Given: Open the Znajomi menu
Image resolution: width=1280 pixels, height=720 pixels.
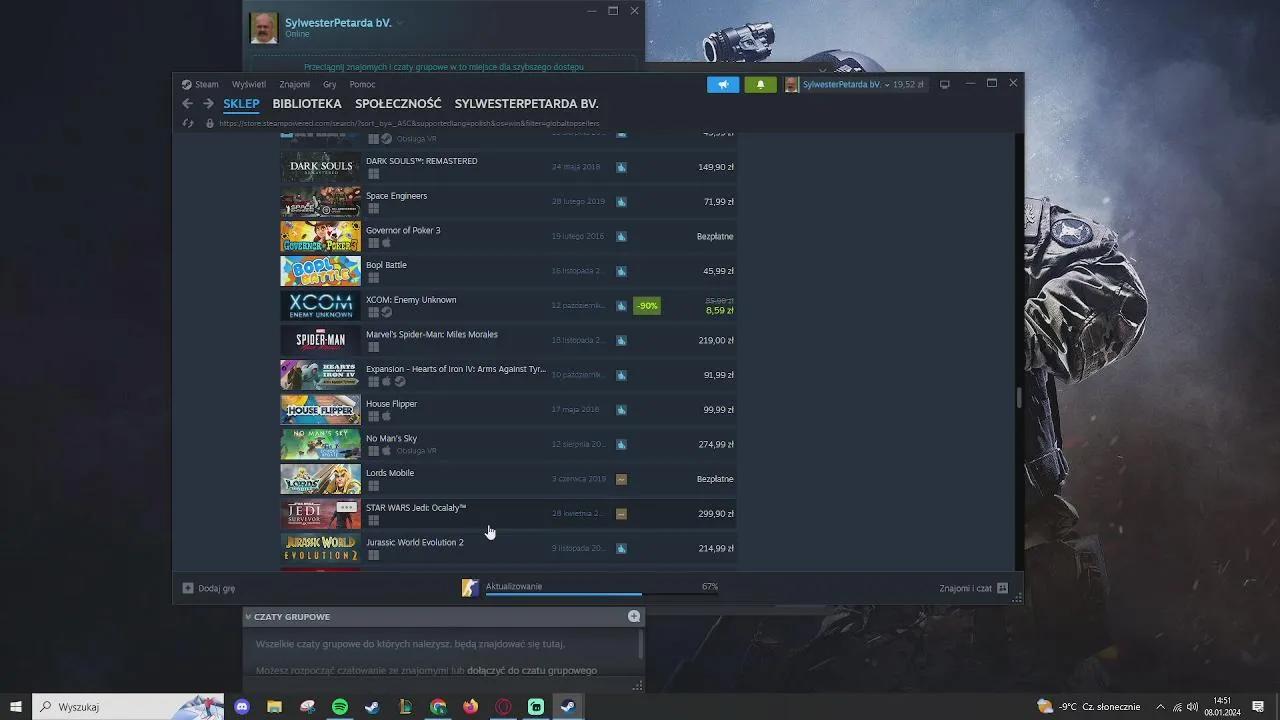Looking at the screenshot, I should (x=294, y=85).
